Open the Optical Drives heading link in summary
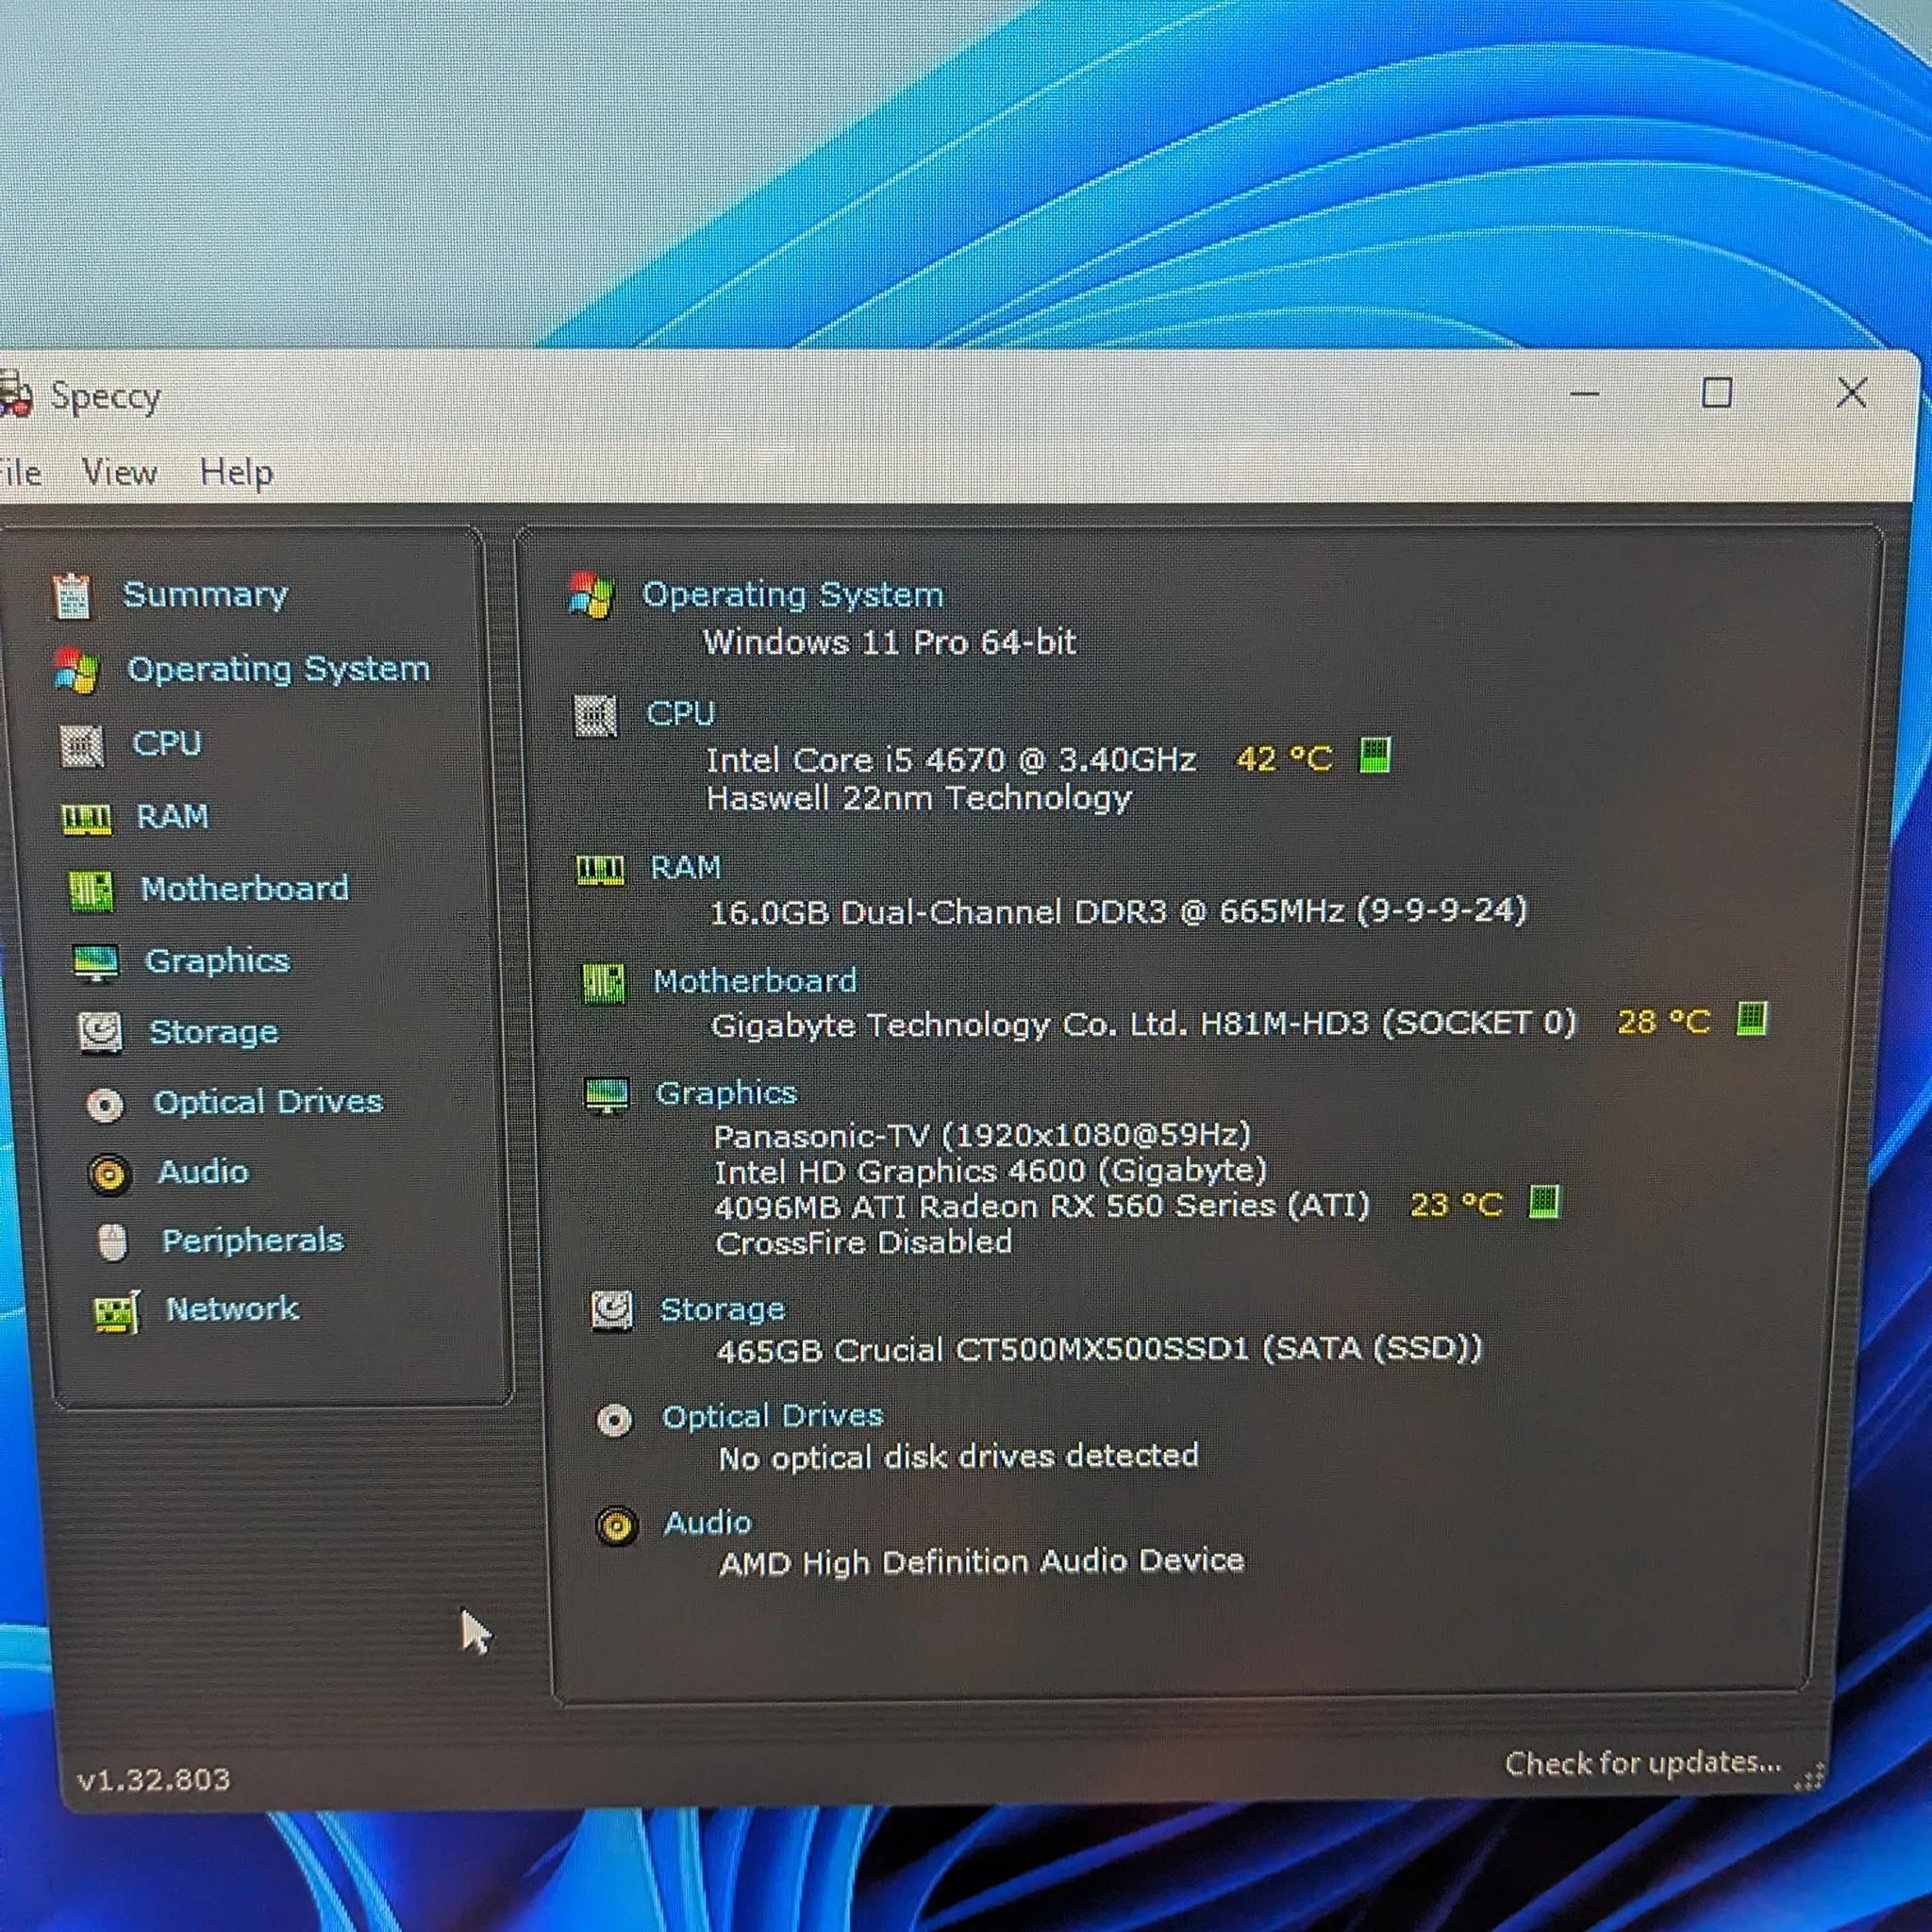The width and height of the screenshot is (1932, 1932). (773, 1417)
